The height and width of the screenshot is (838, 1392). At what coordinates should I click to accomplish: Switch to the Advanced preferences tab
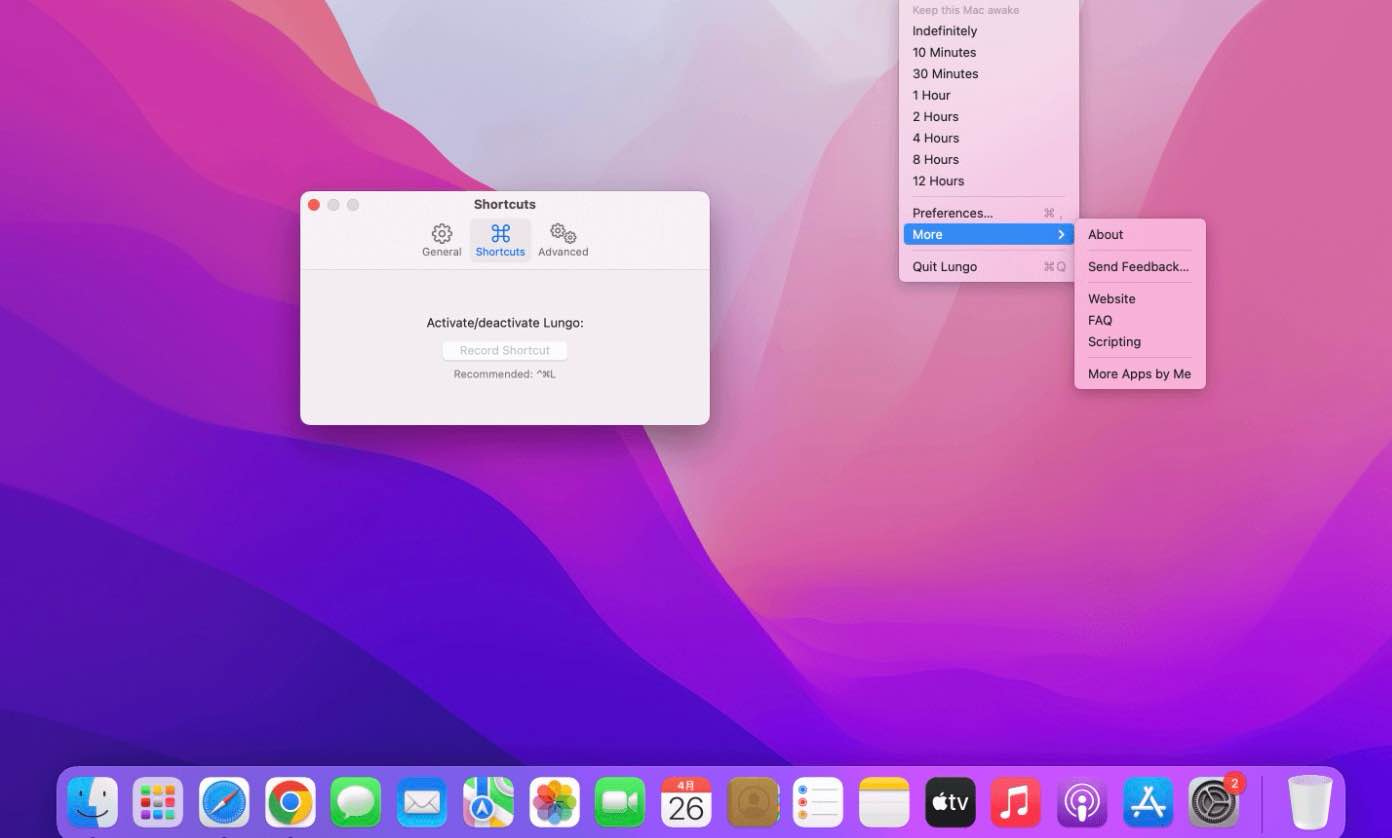(563, 240)
